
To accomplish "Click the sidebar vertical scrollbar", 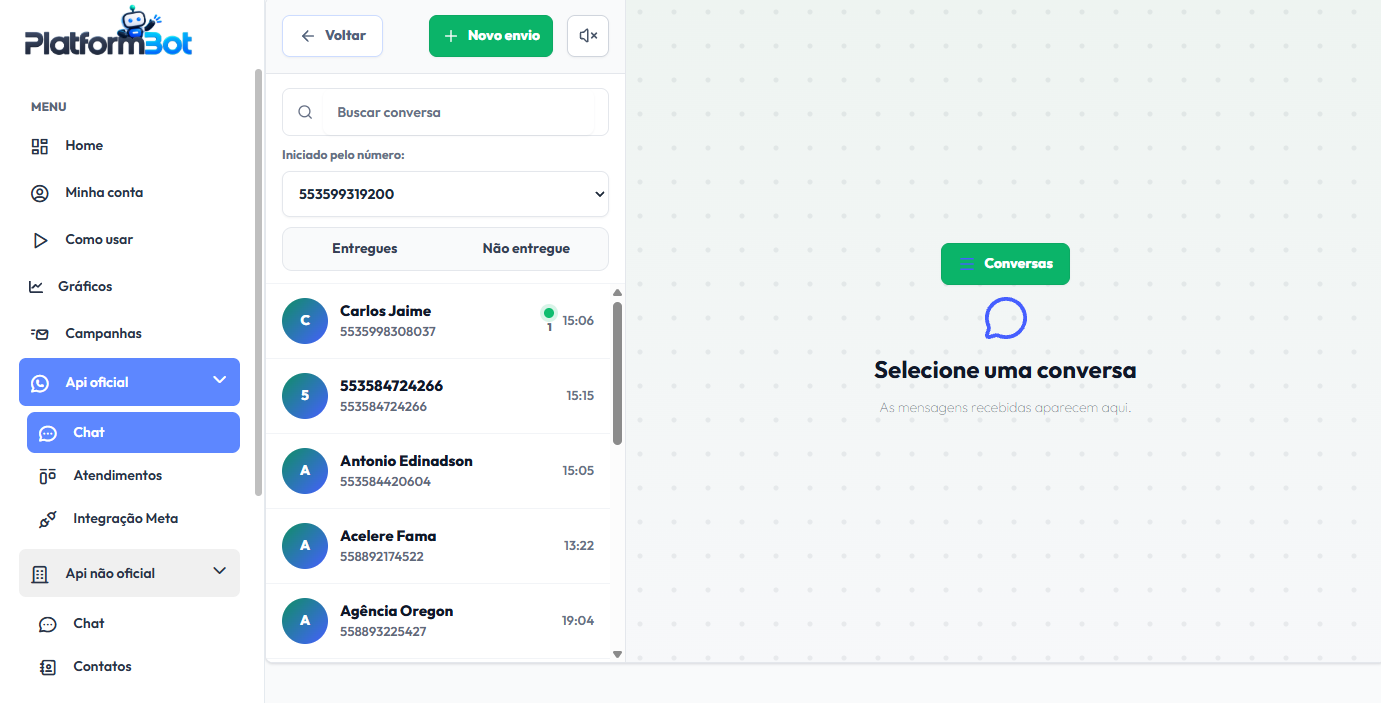I will (259, 282).
